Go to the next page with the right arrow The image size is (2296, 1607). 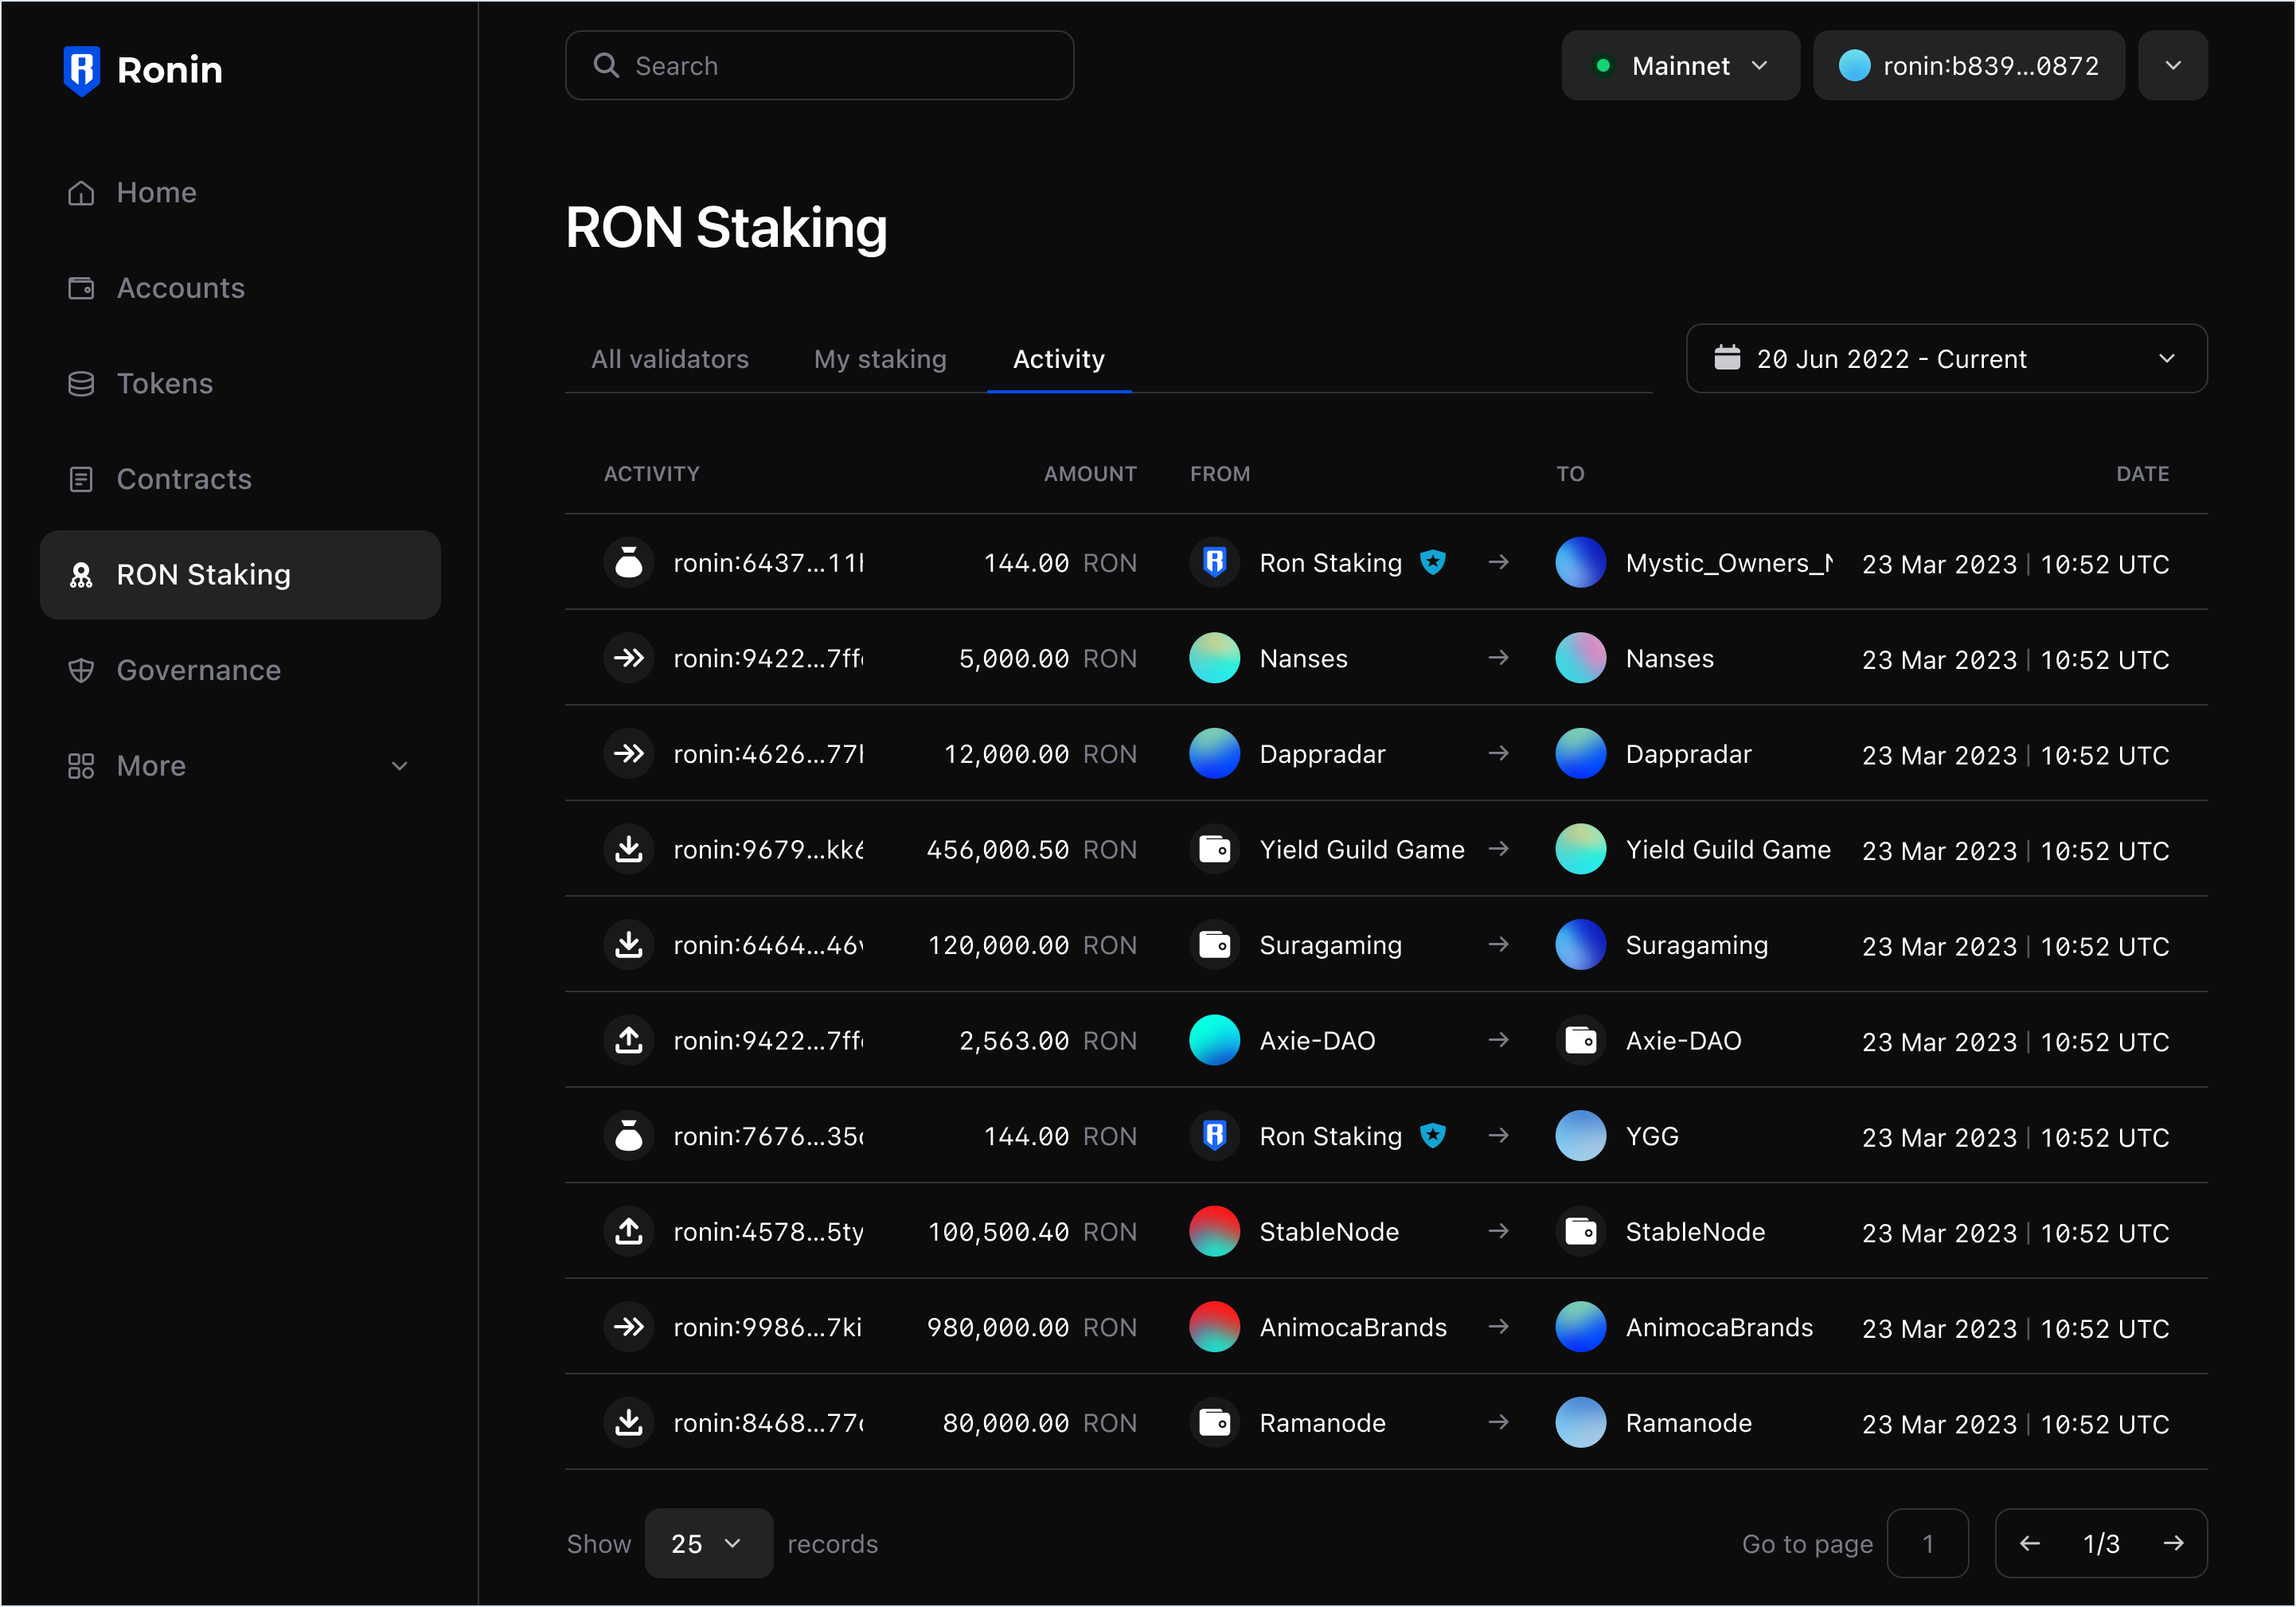[2173, 1543]
